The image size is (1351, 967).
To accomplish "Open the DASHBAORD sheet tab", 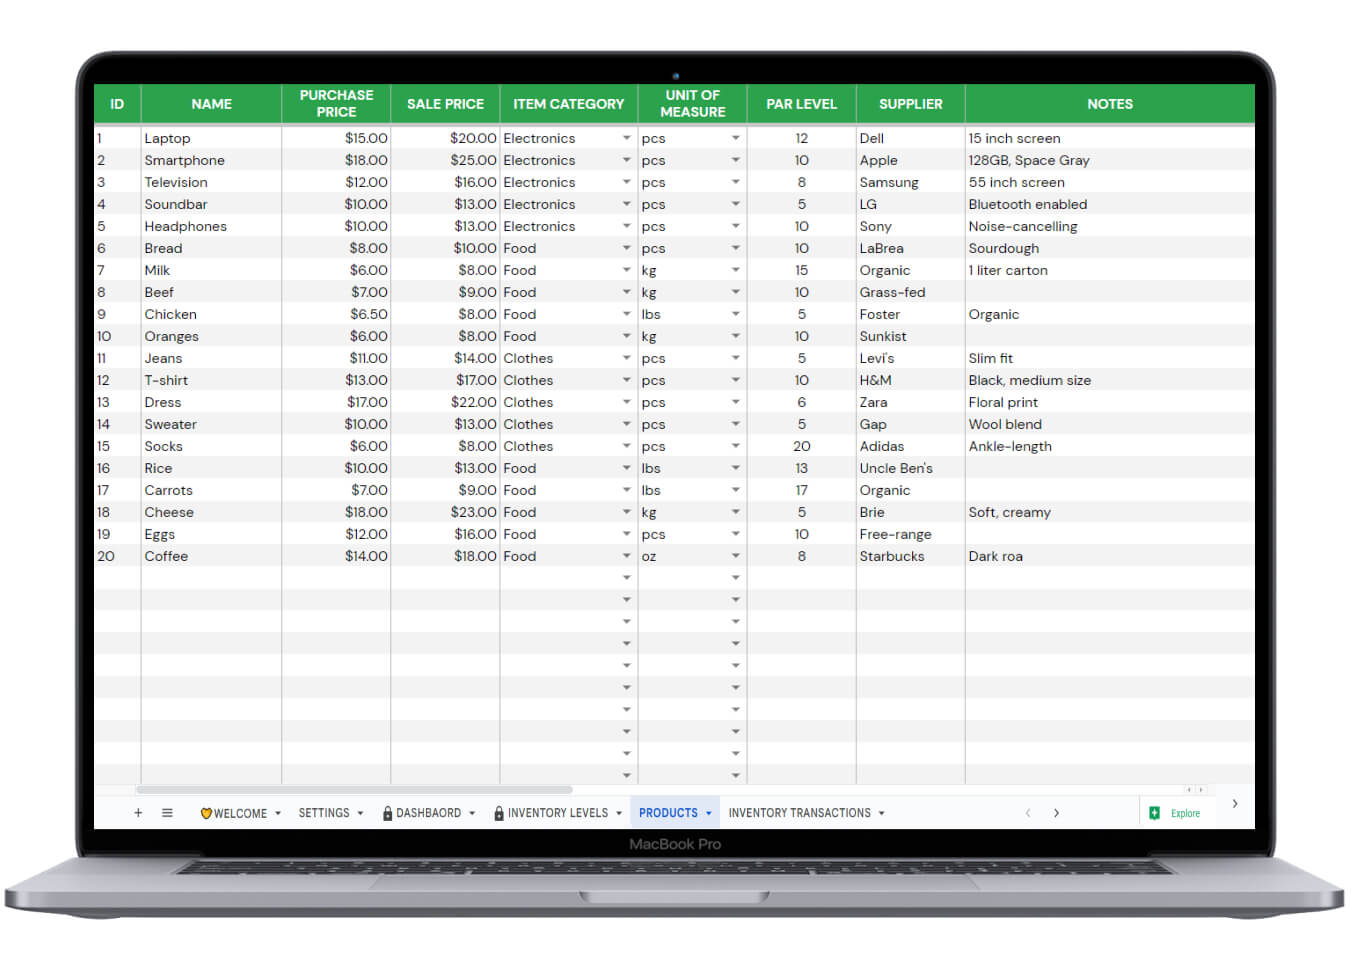I will pyautogui.click(x=429, y=813).
